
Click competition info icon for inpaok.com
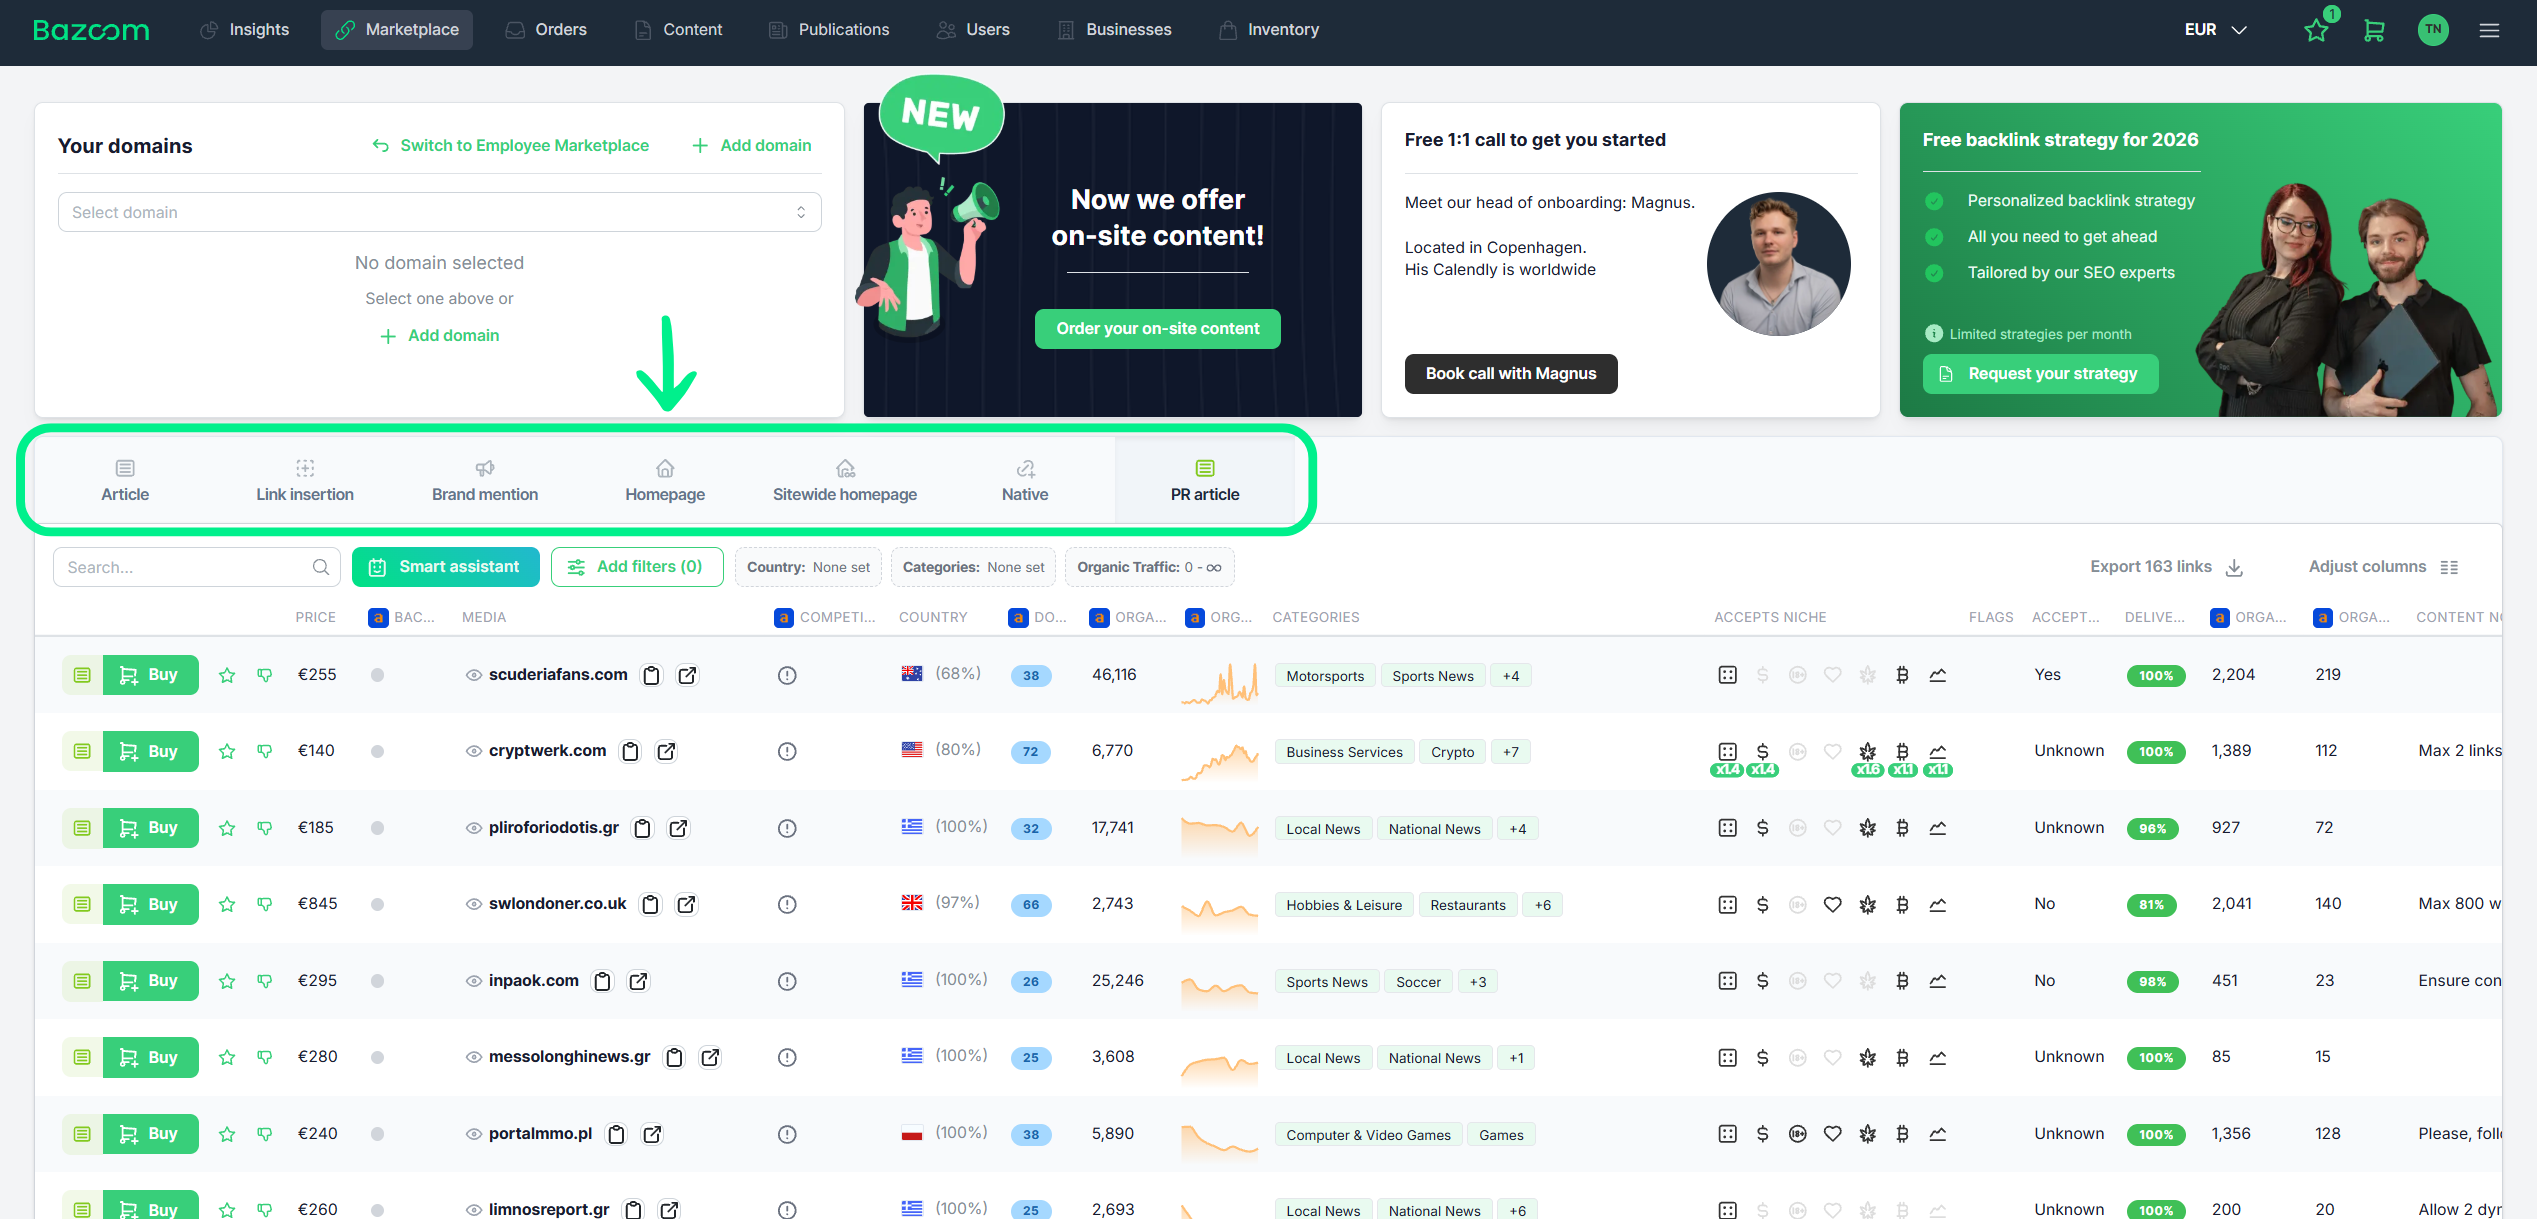click(x=787, y=981)
